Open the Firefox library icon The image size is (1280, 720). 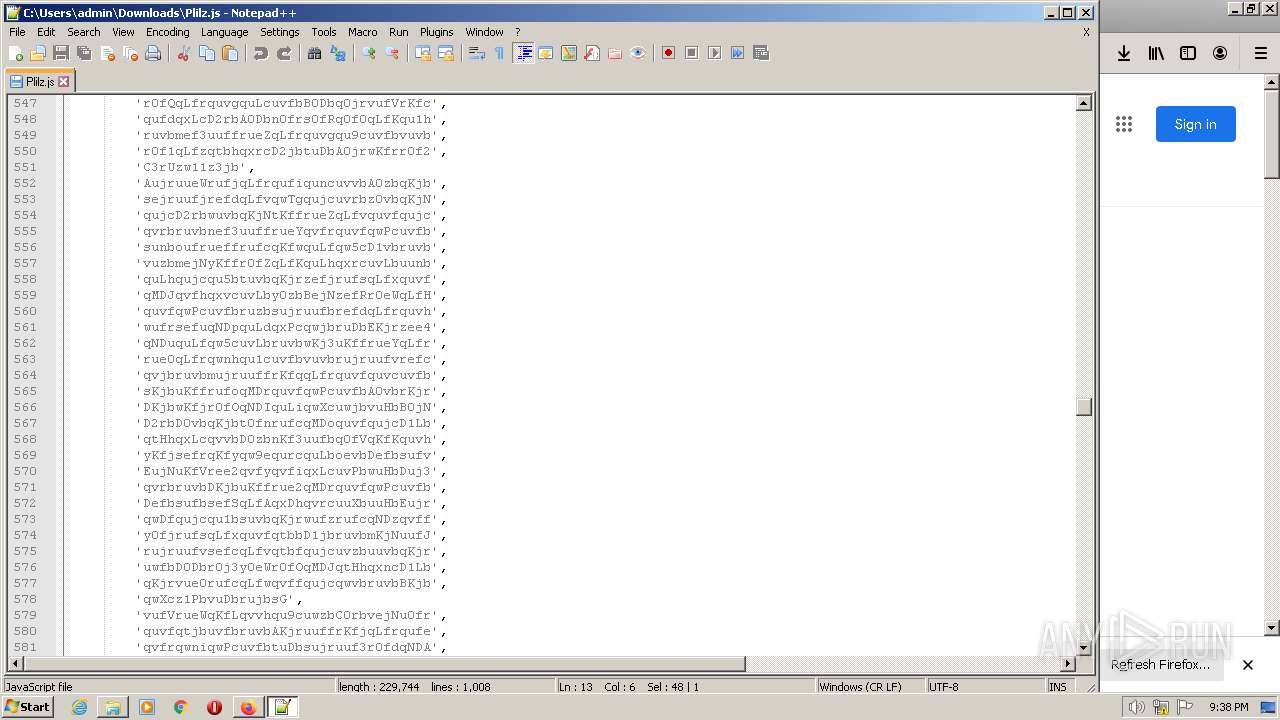pos(1156,53)
